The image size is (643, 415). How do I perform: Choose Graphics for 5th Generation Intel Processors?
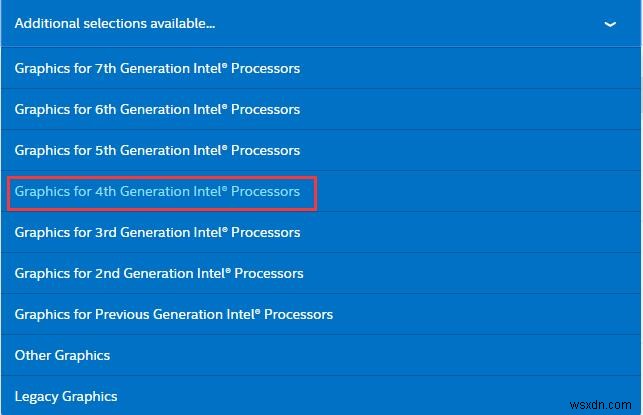[321, 150]
